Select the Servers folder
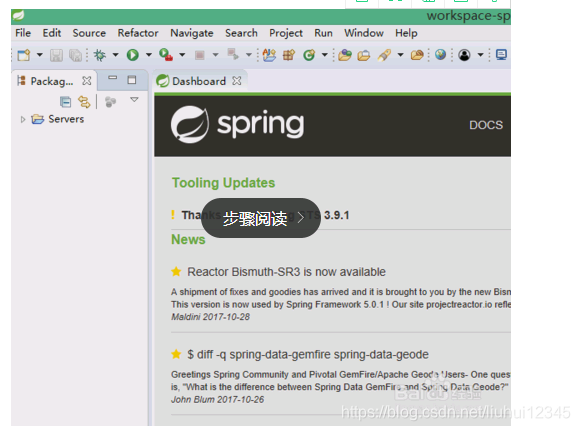The image size is (580, 431). (58, 119)
